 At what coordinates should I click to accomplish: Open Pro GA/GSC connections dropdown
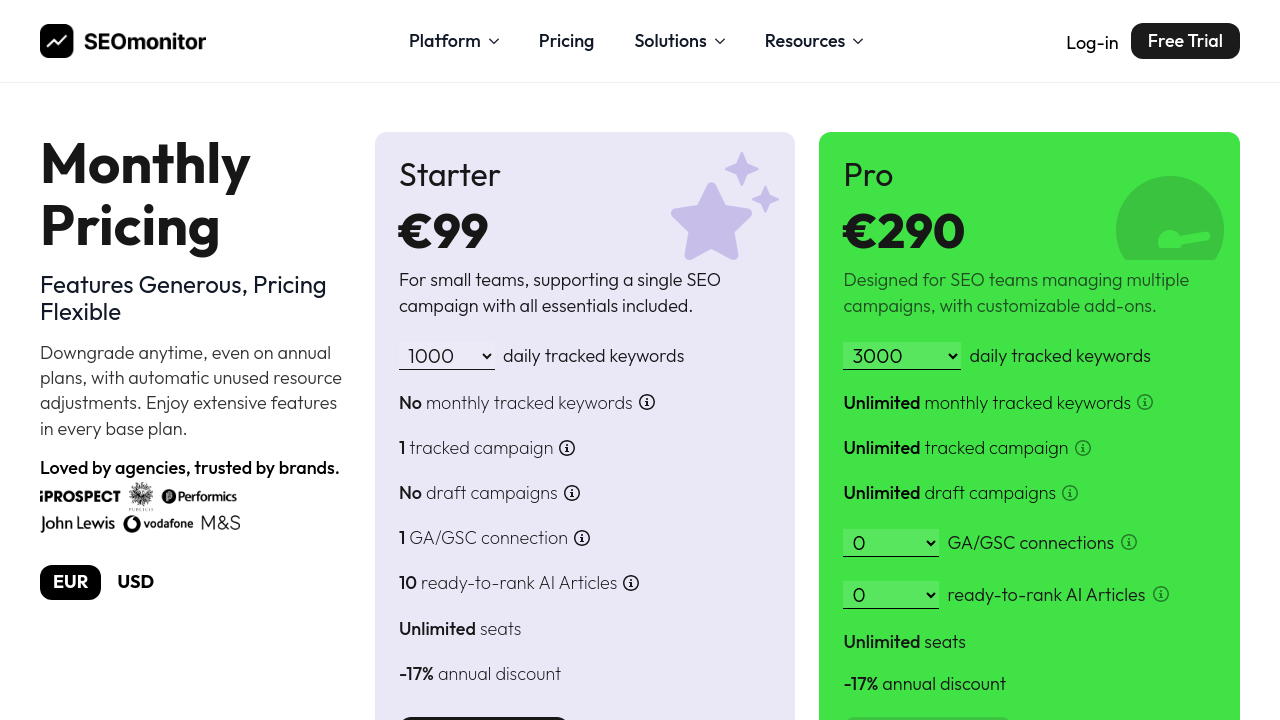[891, 543]
